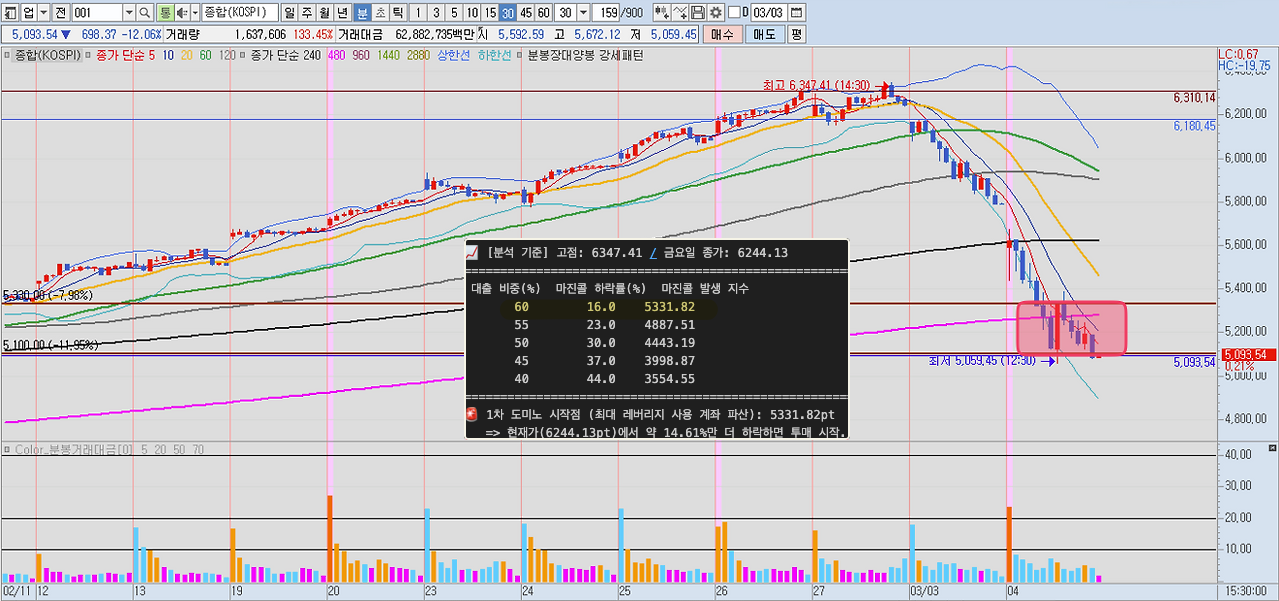The image size is (1279, 601).
Task: Open the calendar date picker icon
Action: tap(796, 13)
